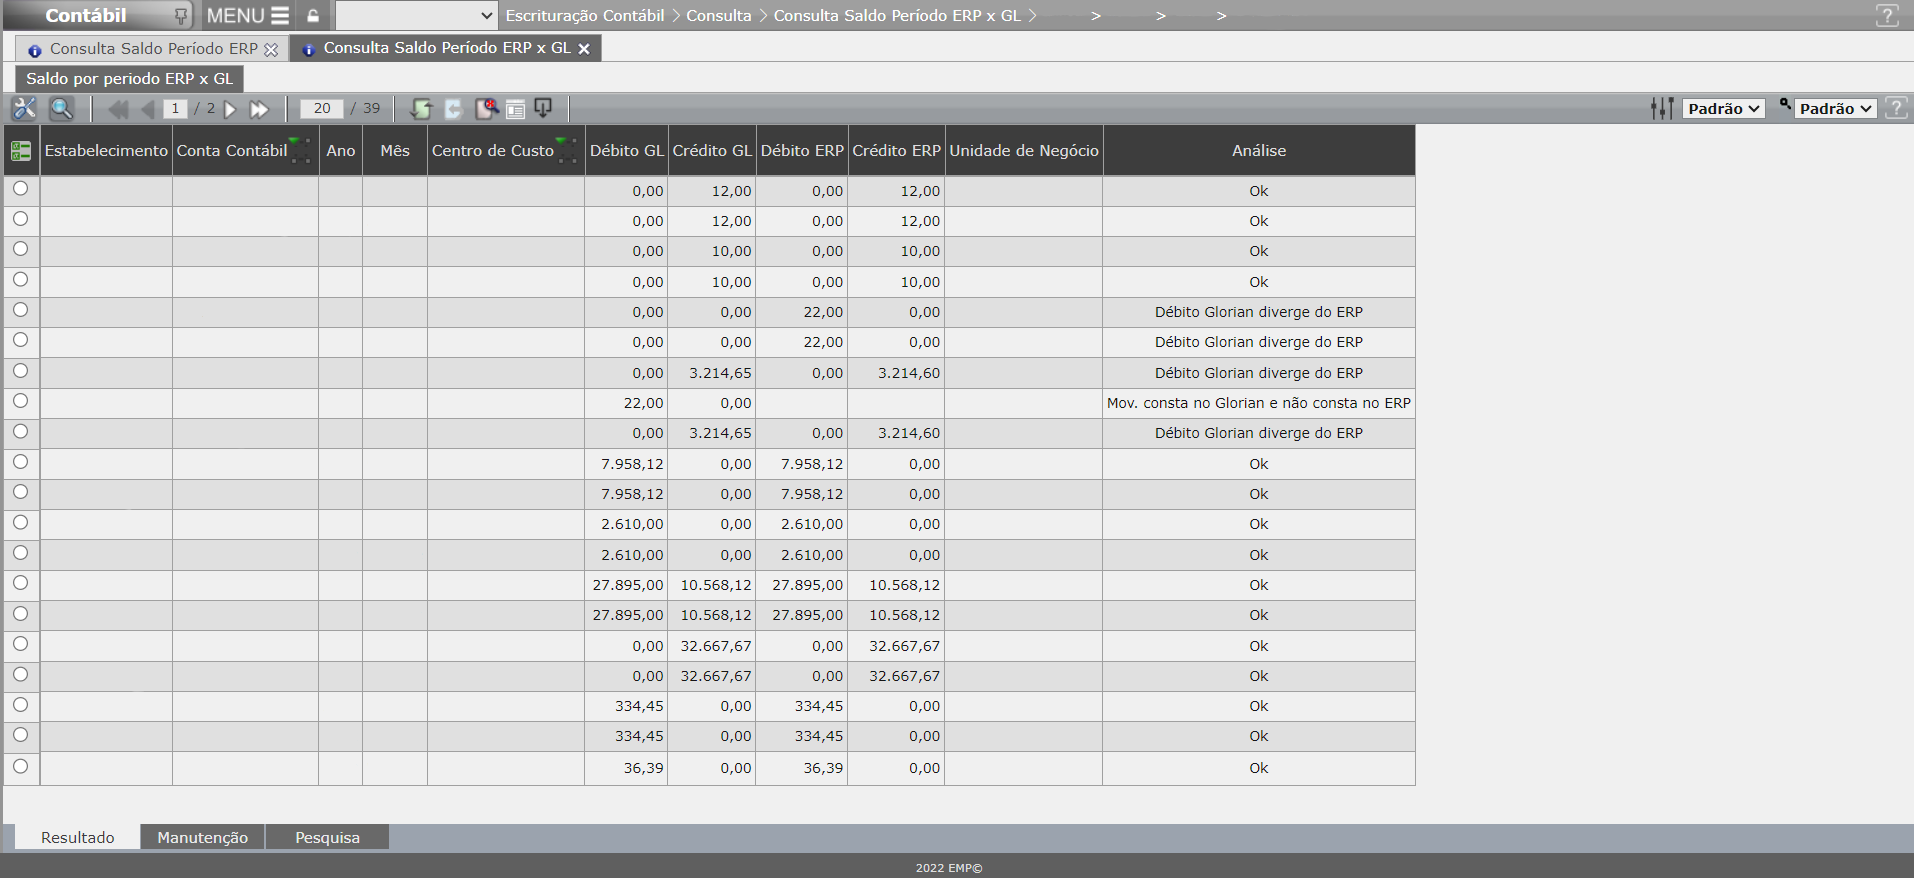
Task: Select radio button for the 36,39 debit row
Action: (x=20, y=766)
